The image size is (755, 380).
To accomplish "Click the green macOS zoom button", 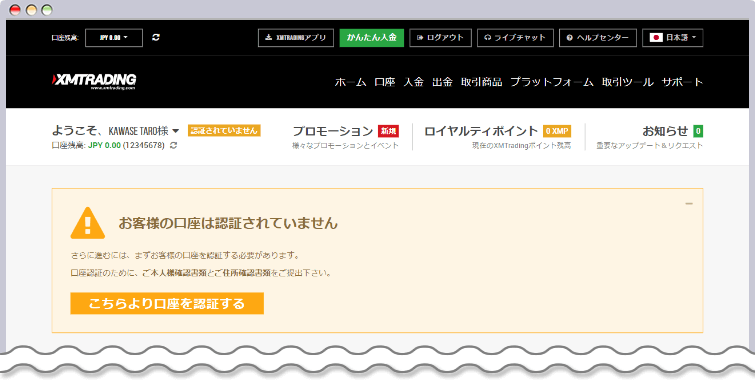I will [x=47, y=10].
